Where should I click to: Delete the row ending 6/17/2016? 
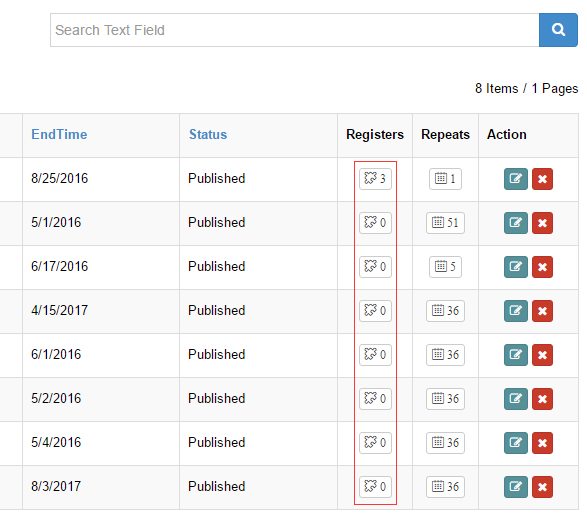click(542, 267)
